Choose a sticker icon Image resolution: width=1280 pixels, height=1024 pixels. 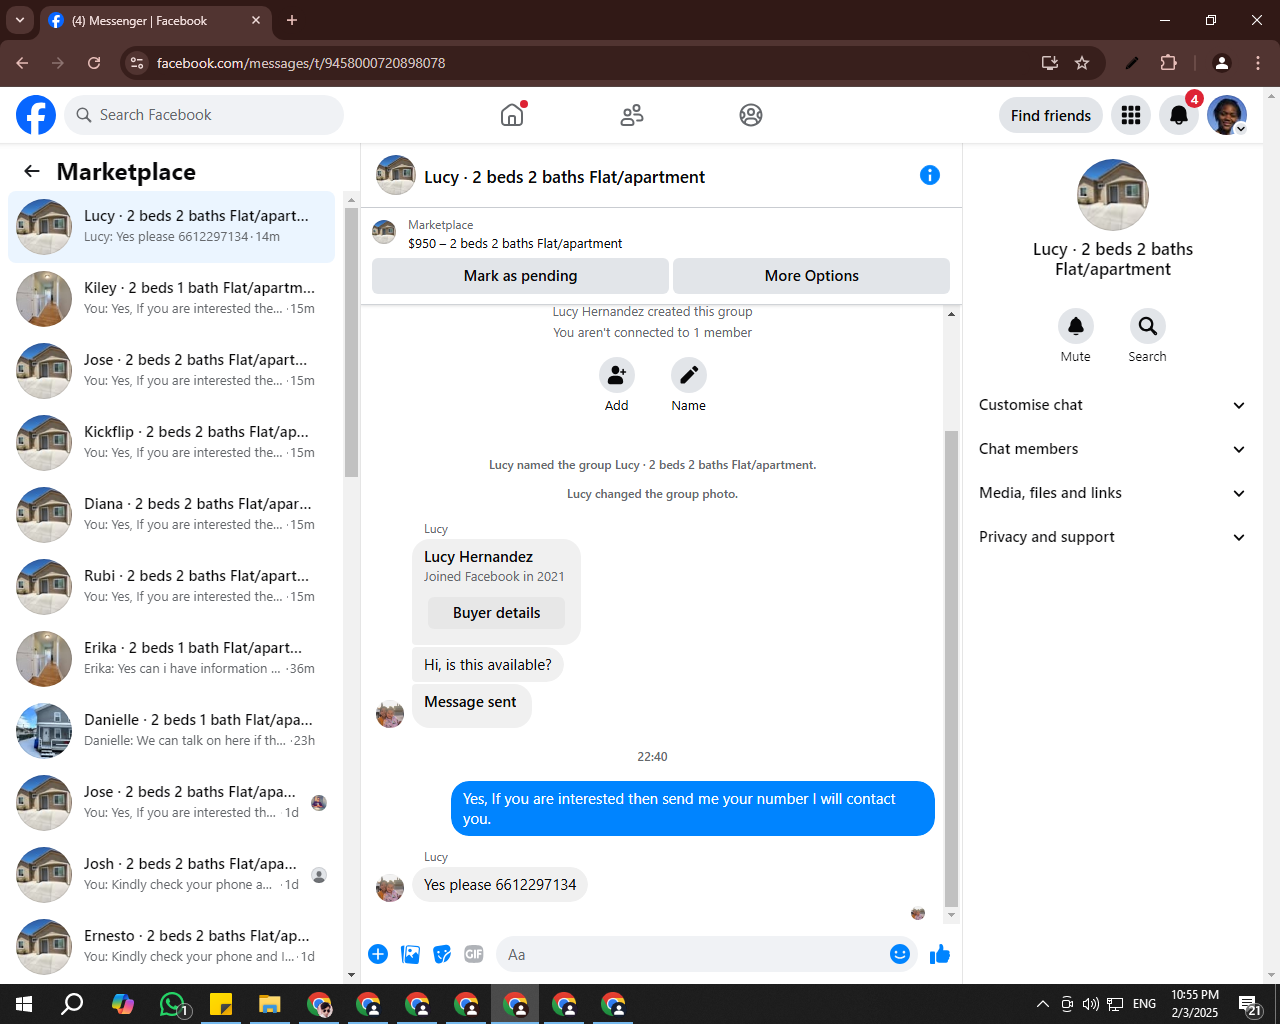442,954
